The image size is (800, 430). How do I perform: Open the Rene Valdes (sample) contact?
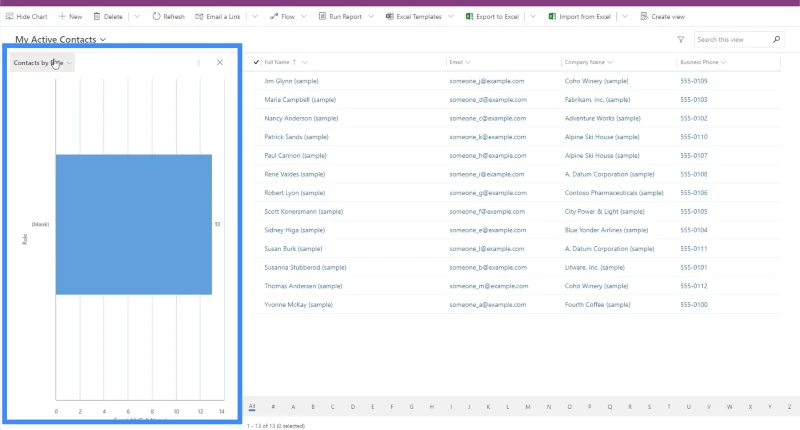point(294,174)
